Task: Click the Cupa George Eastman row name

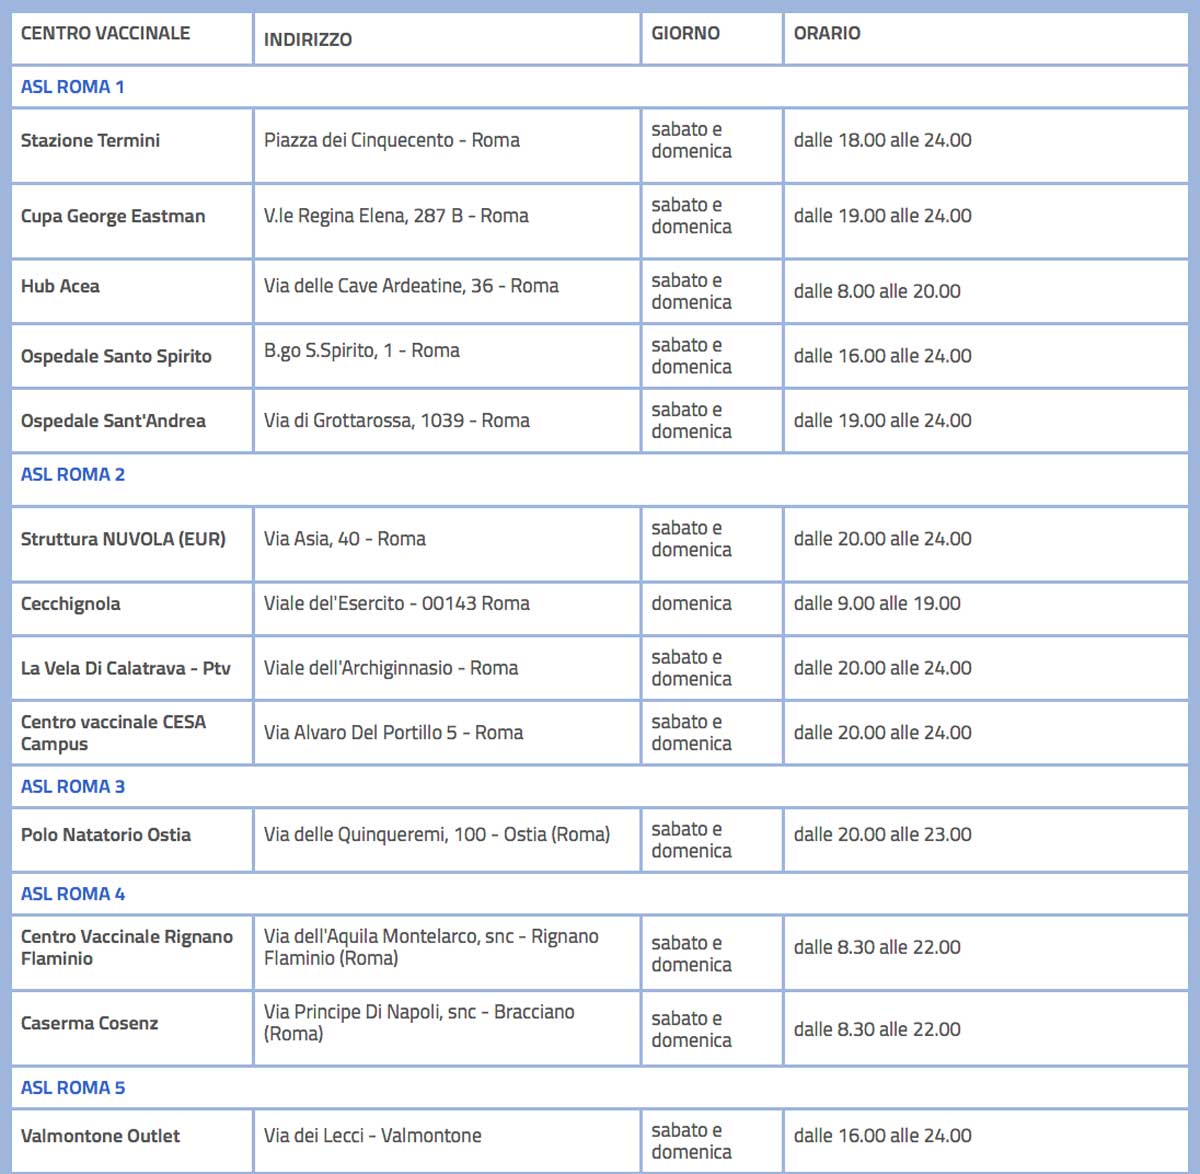Action: coord(113,216)
